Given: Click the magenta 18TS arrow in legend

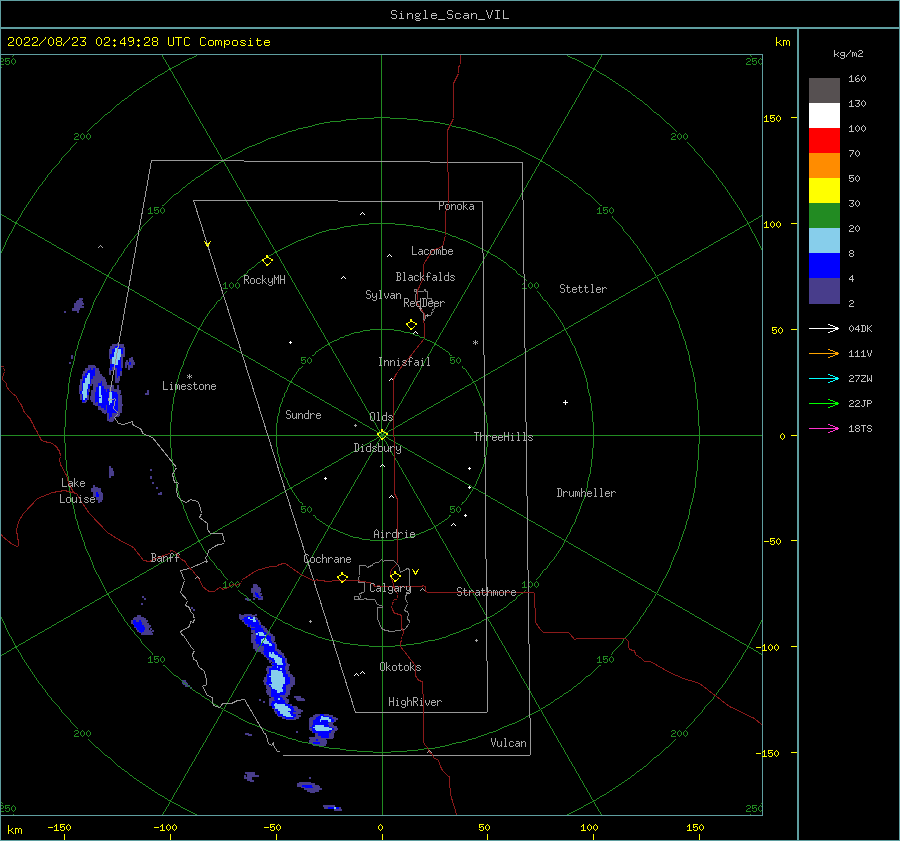Looking at the screenshot, I should tap(824, 428).
